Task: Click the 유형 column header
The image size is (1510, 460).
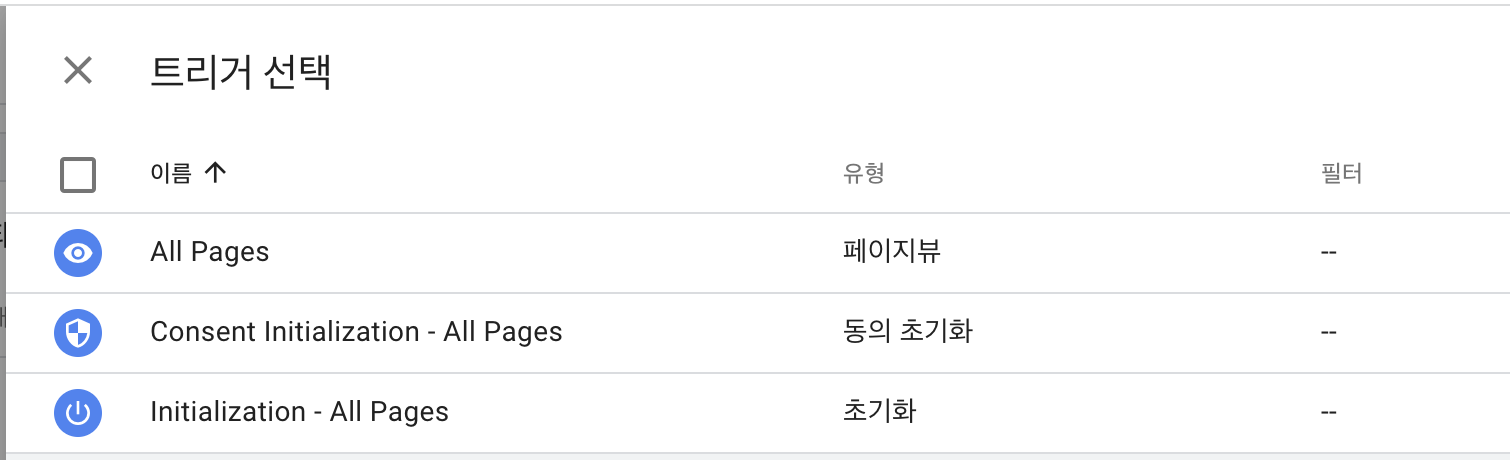Action: [864, 174]
